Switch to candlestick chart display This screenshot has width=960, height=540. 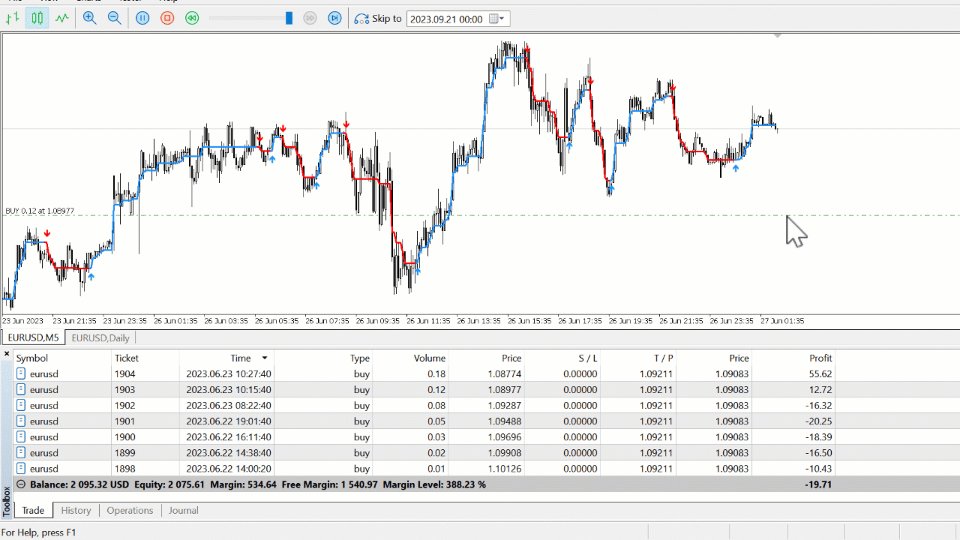37,18
